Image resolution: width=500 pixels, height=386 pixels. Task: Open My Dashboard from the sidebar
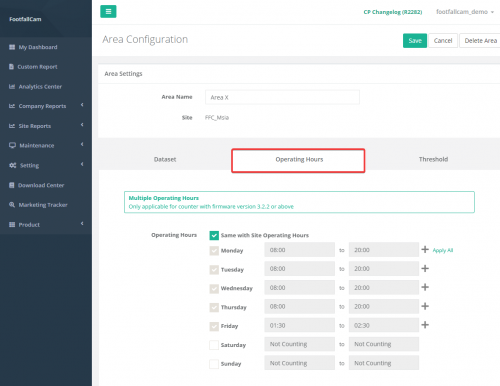[x=38, y=47]
